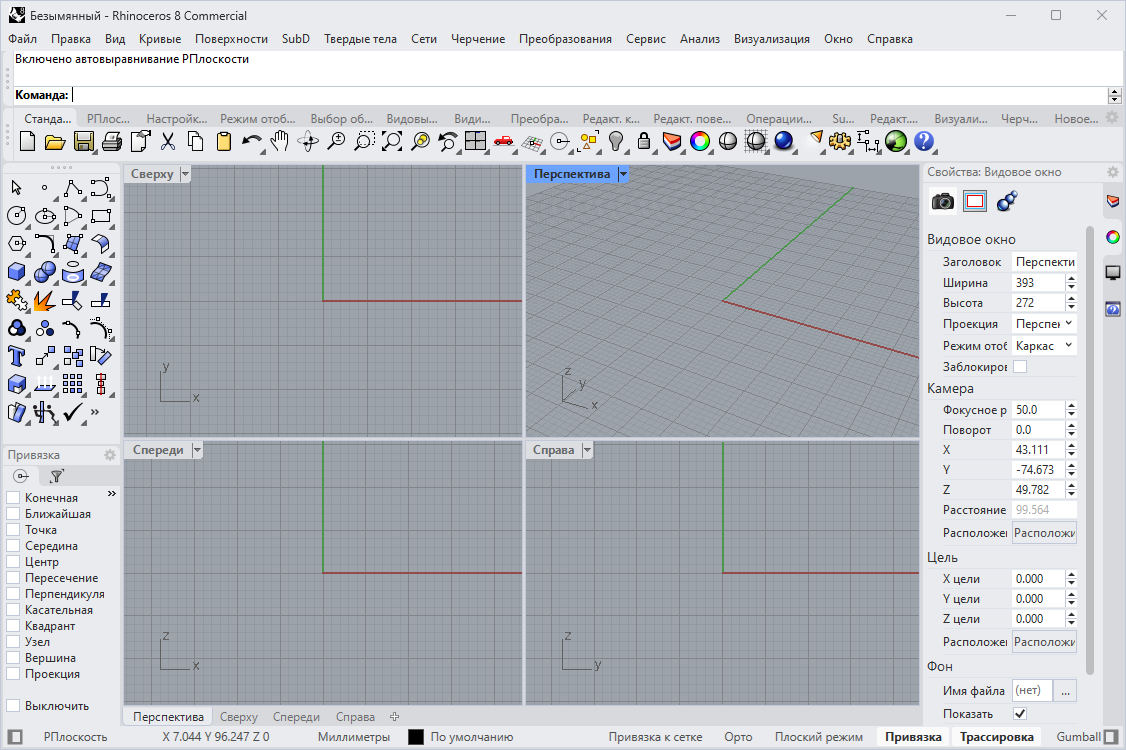Switch to the Сверху viewport tab at bottom
The width and height of the screenshot is (1126, 750).
coord(238,717)
